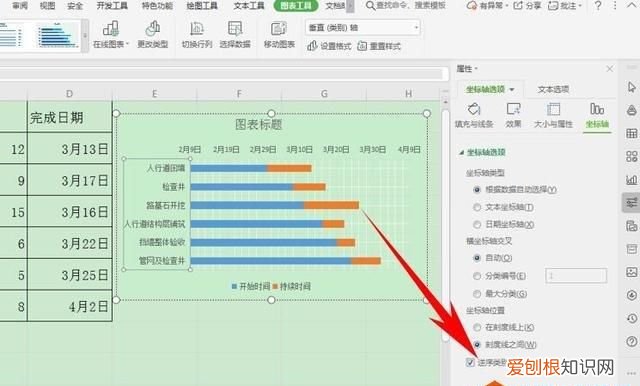The height and width of the screenshot is (386, 640).
Task: Expand the 坐标轴选项 tab dropdown arrow
Action: tap(512, 89)
